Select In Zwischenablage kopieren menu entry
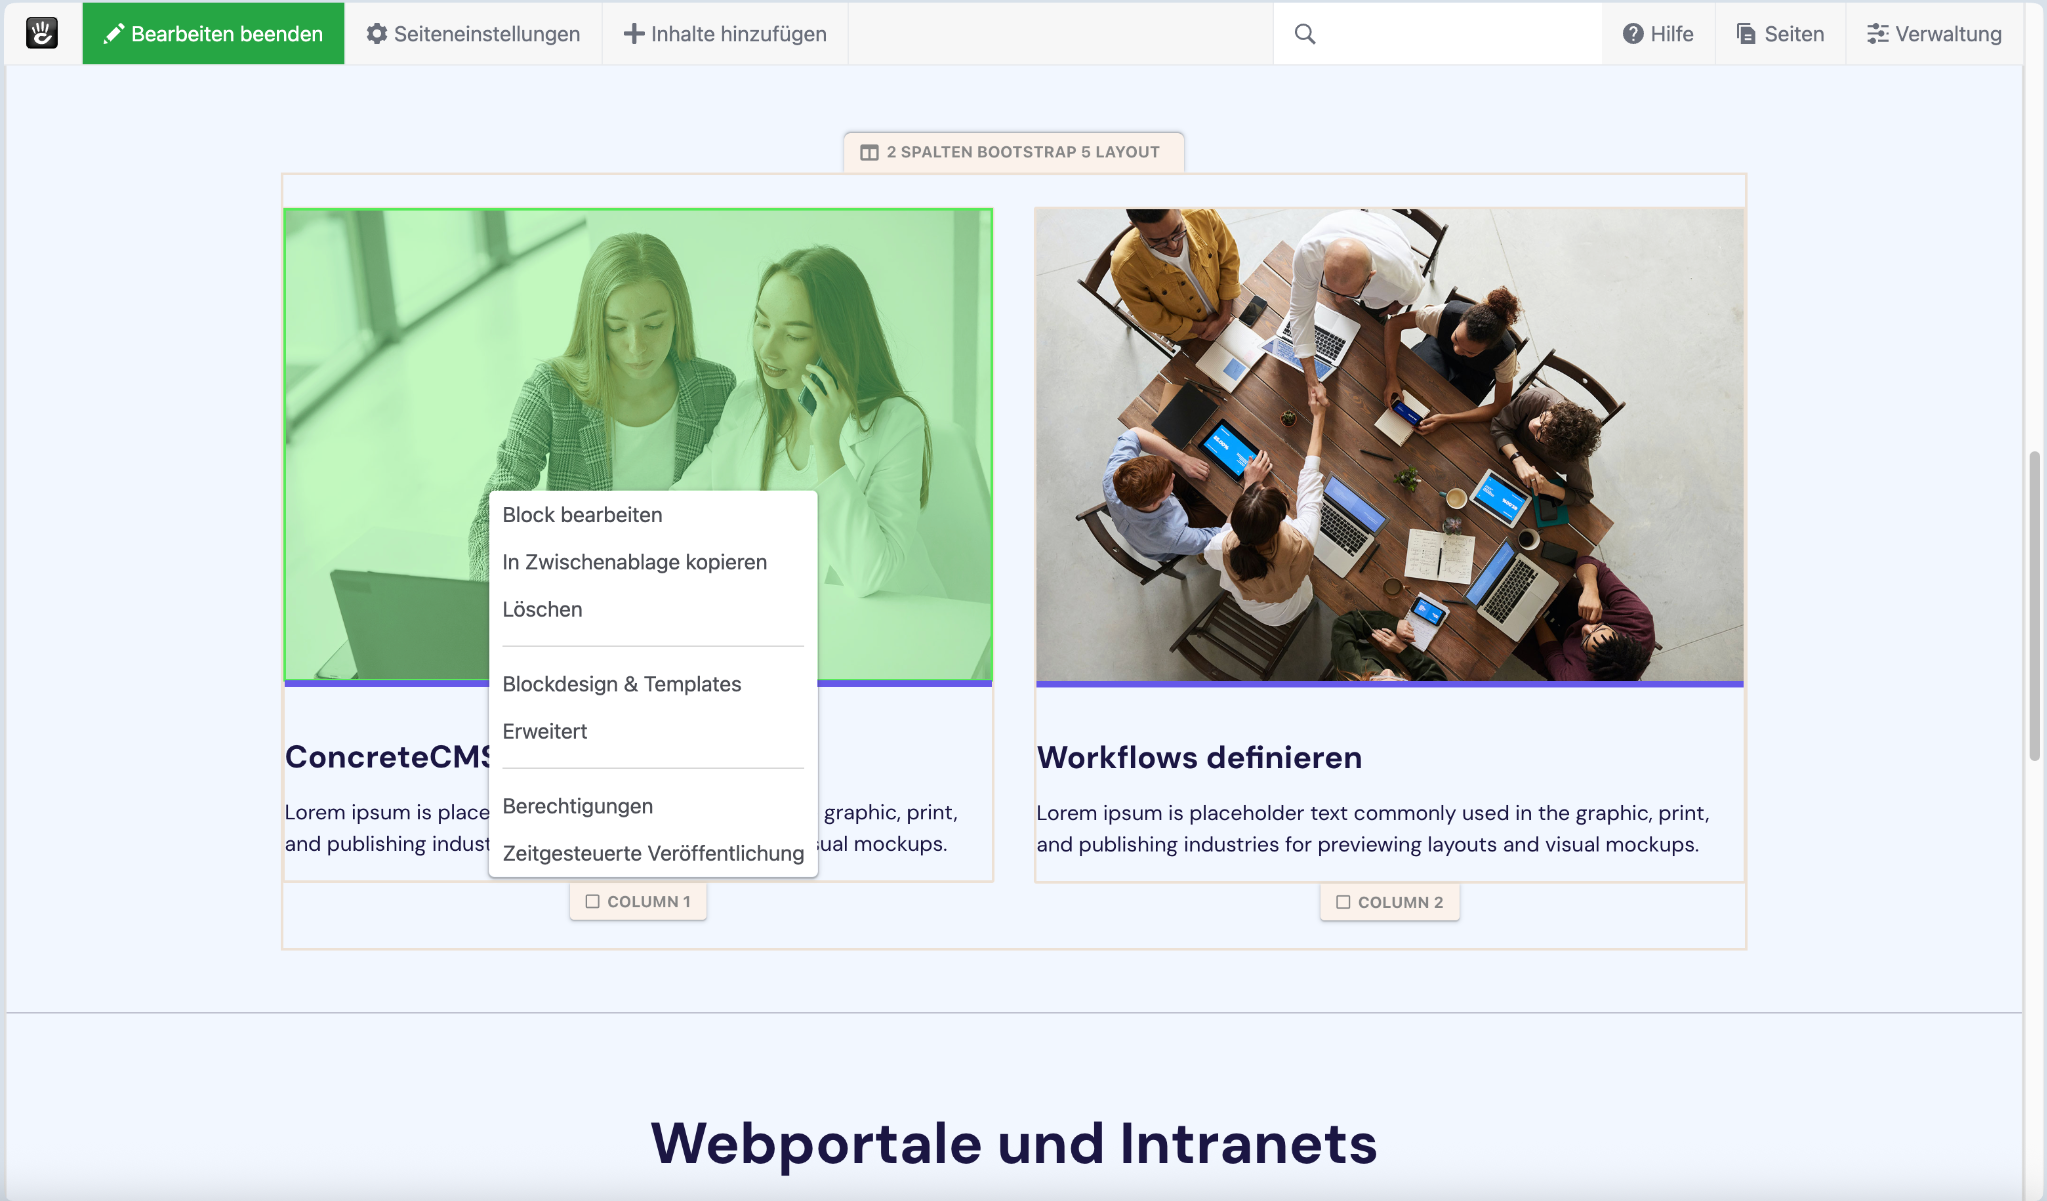This screenshot has width=2047, height=1201. (652, 562)
